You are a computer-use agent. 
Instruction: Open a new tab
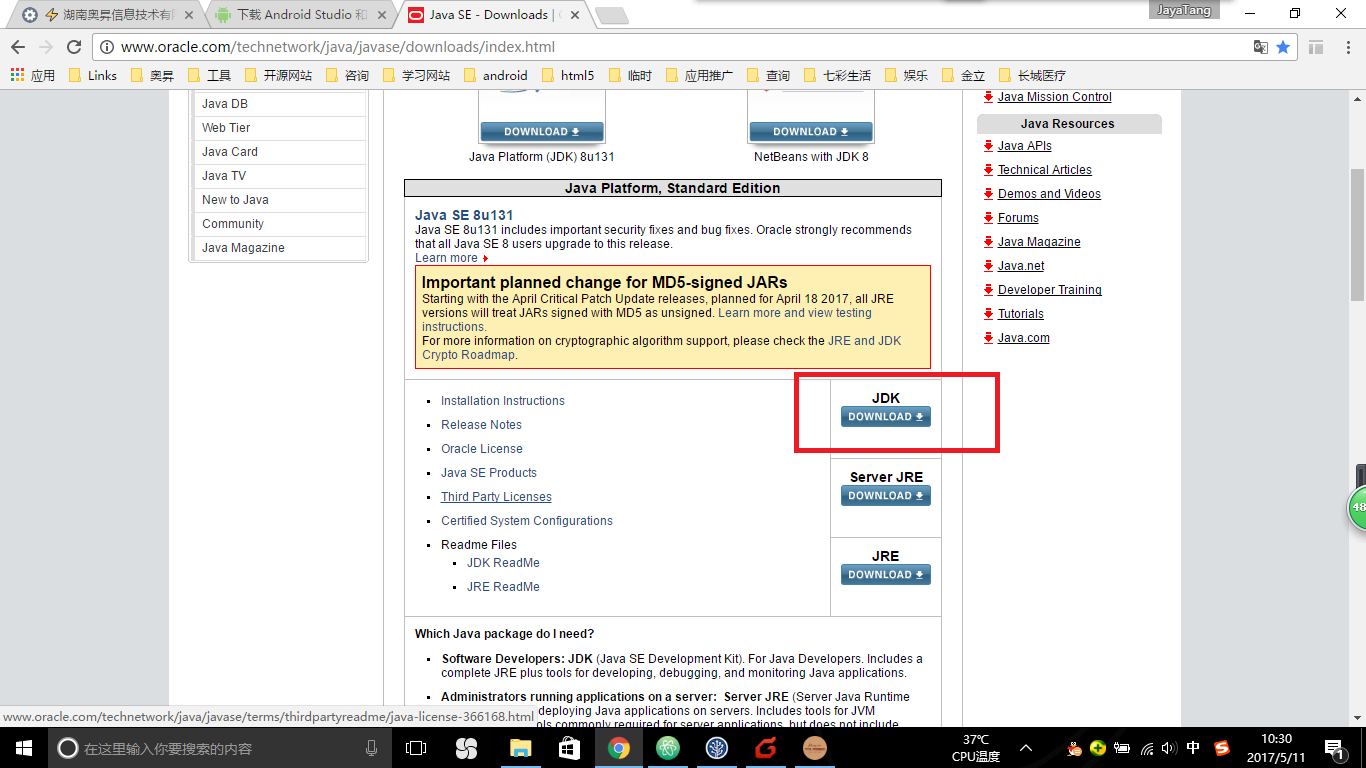point(611,15)
